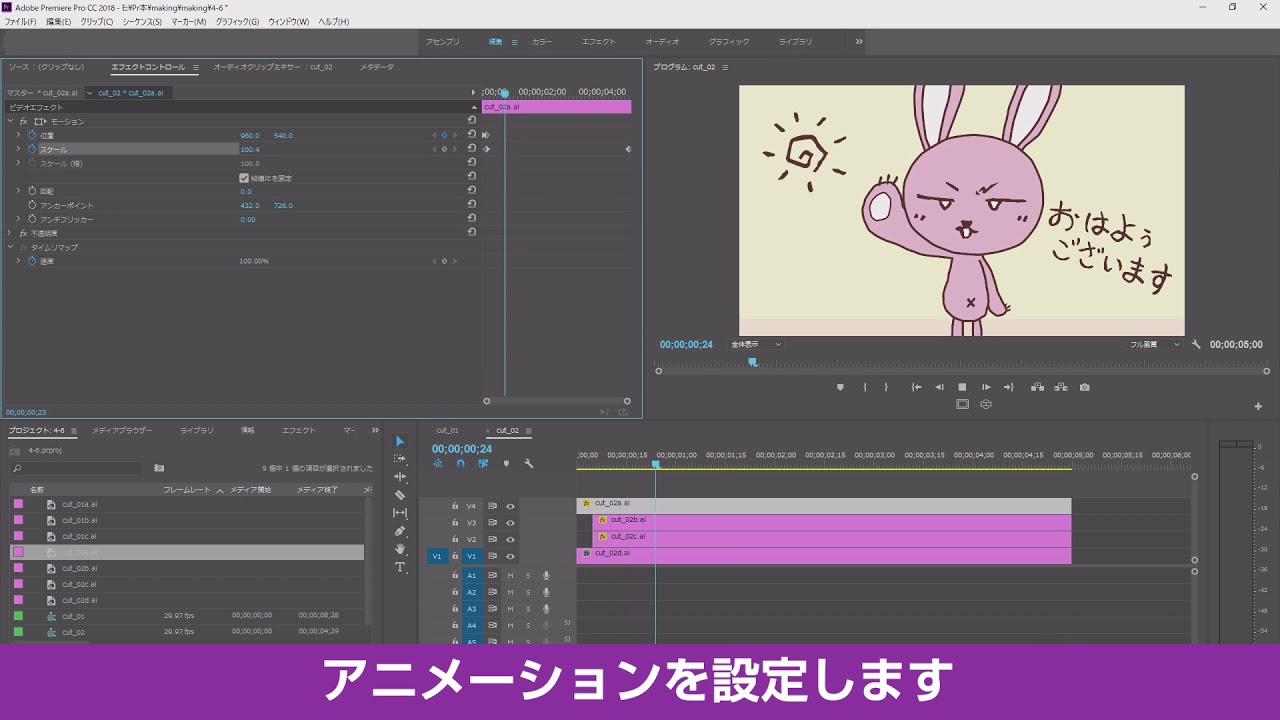This screenshot has width=1280, height=720.
Task: Select the Razor tool
Action: pyautogui.click(x=400, y=495)
